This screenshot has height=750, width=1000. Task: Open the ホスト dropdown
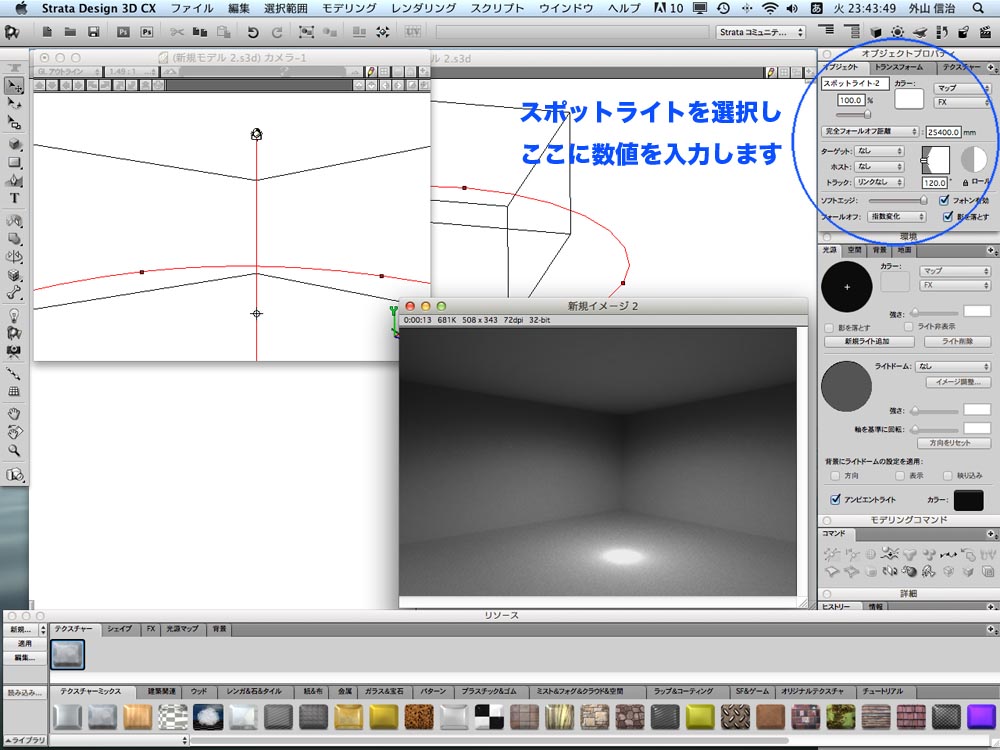pos(879,166)
